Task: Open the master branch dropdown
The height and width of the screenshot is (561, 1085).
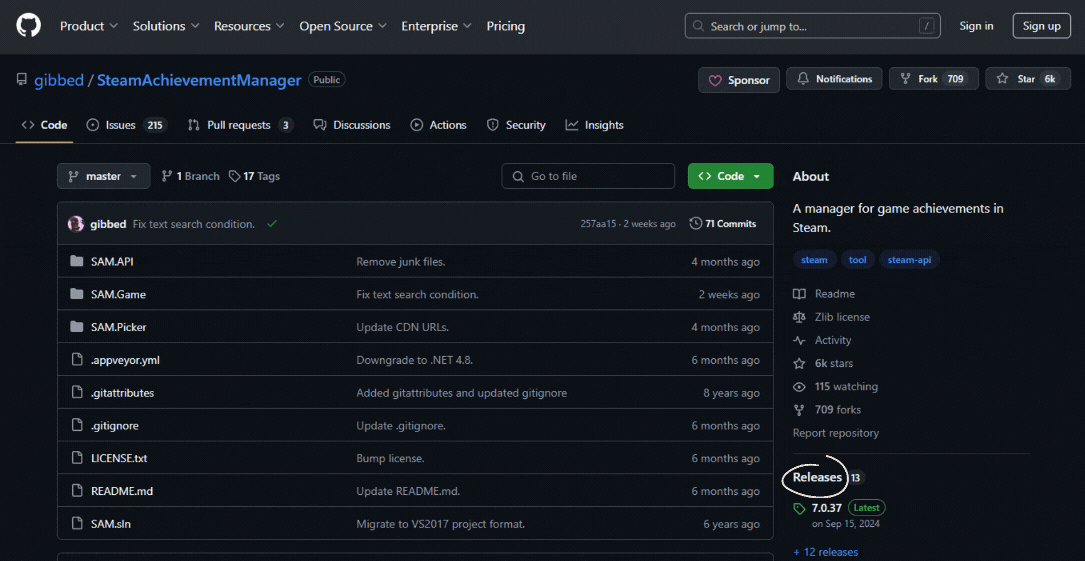Action: (103, 176)
